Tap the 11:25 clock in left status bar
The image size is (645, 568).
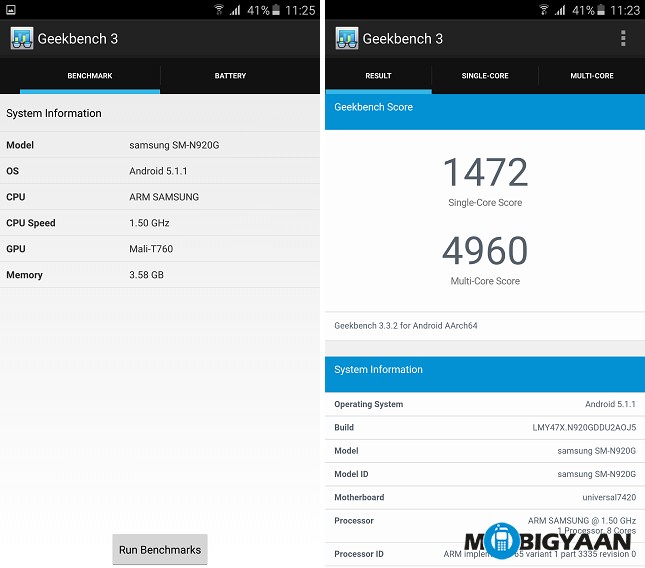coord(300,10)
